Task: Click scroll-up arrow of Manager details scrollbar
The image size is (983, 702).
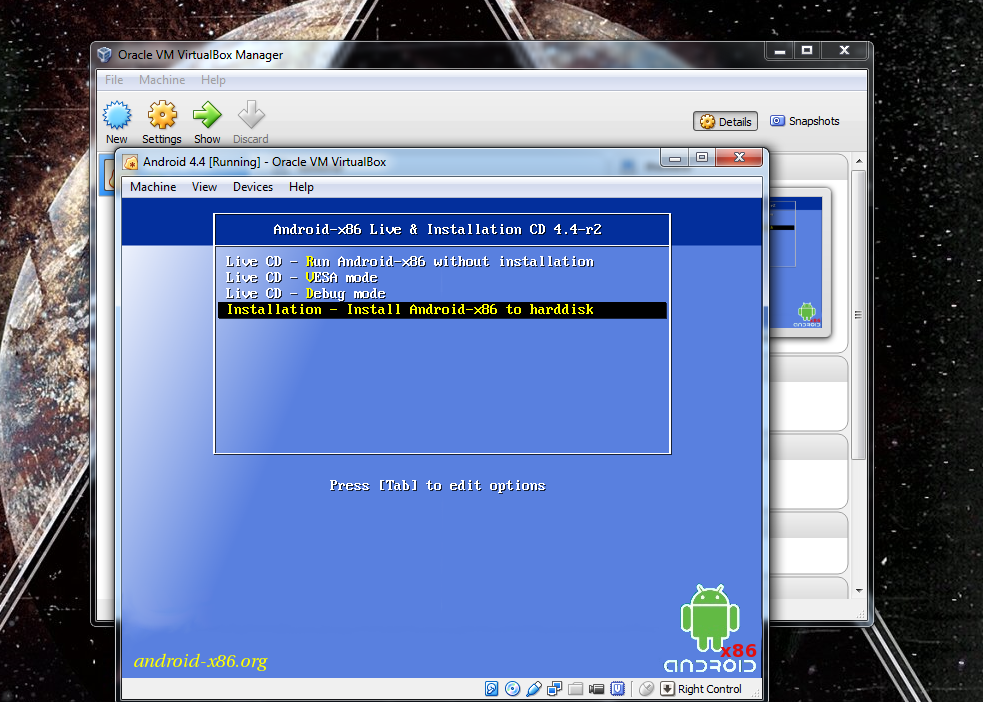Action: [859, 161]
